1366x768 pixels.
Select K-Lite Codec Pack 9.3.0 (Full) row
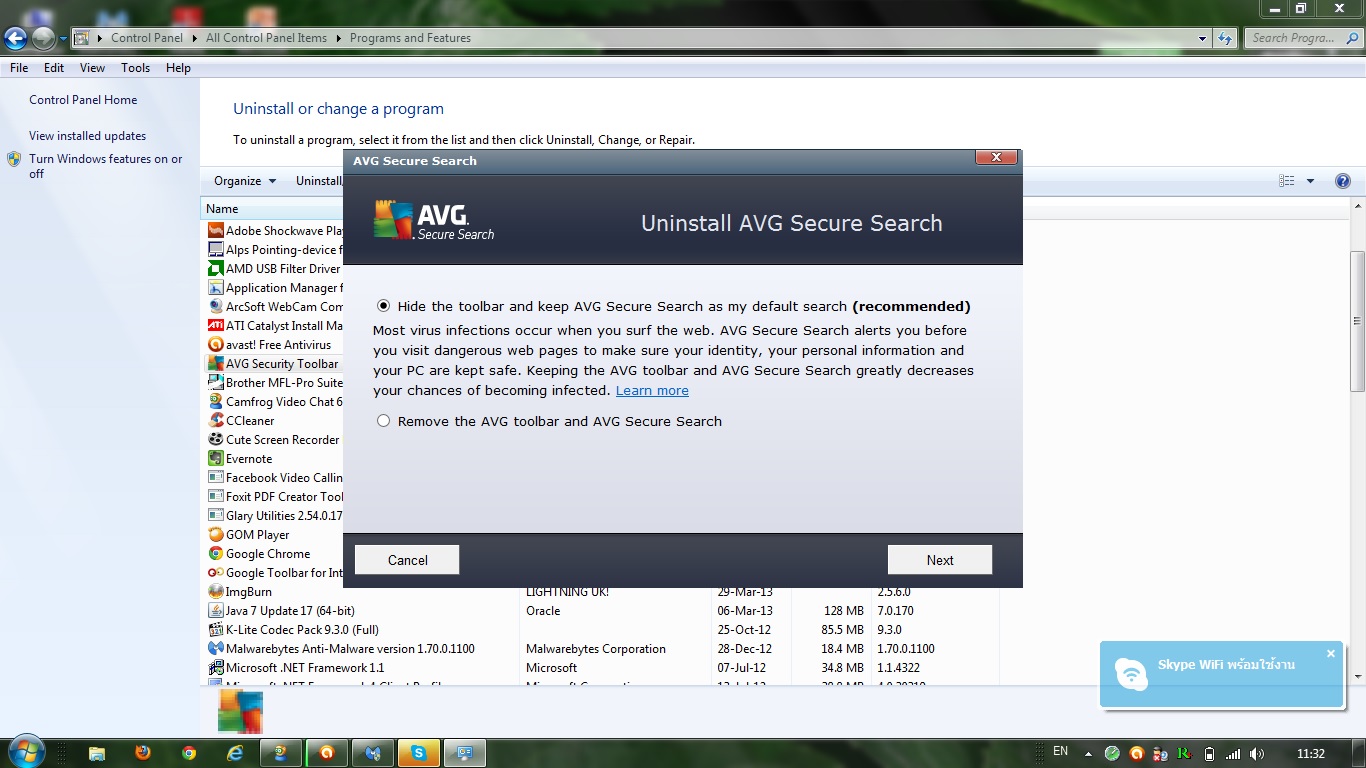click(601, 630)
